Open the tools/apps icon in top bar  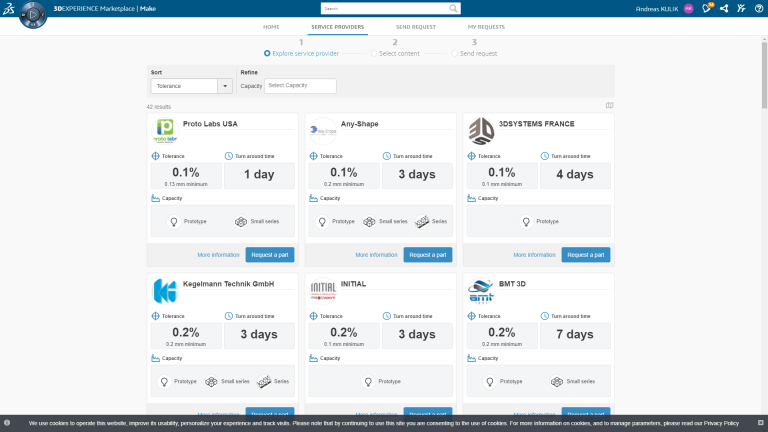[x=742, y=8]
